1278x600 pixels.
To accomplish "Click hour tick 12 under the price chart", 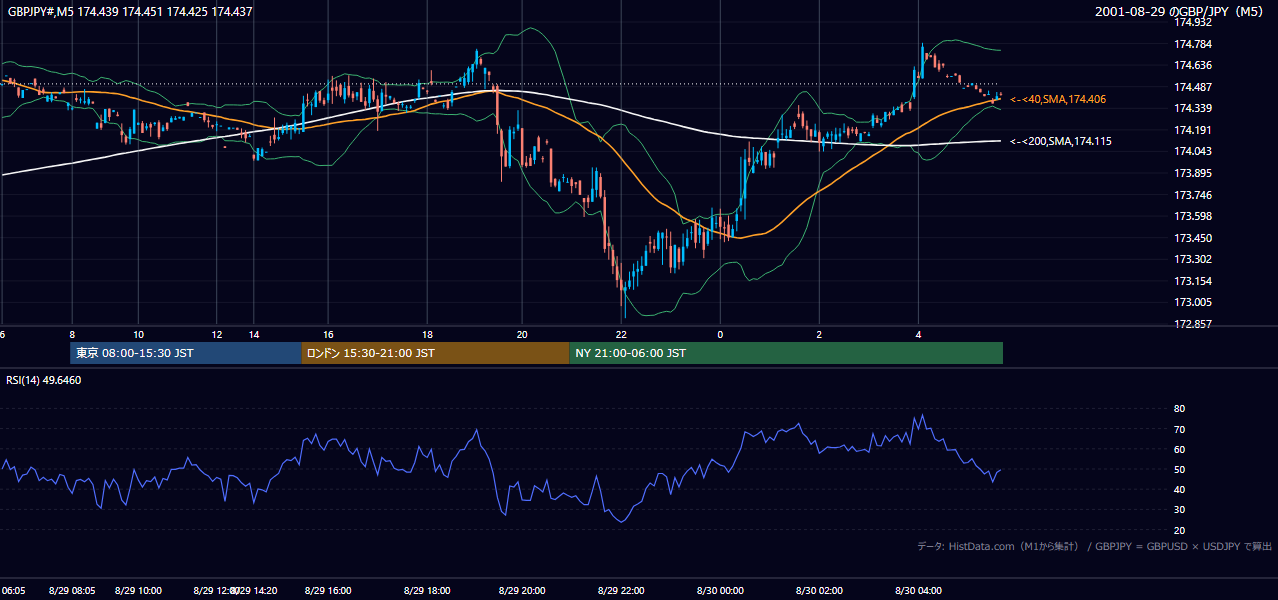I will point(217,334).
